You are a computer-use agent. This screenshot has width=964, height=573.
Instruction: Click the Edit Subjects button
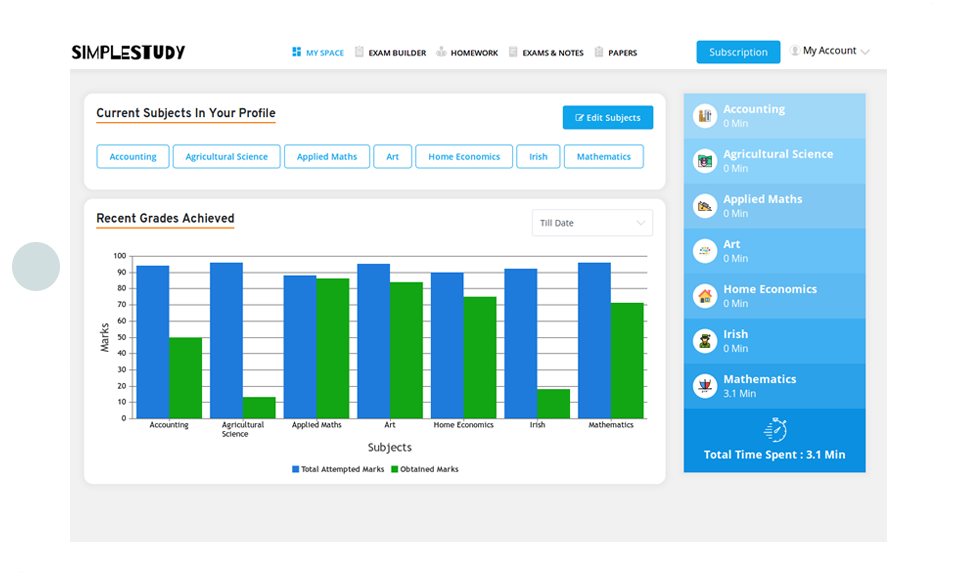click(608, 118)
